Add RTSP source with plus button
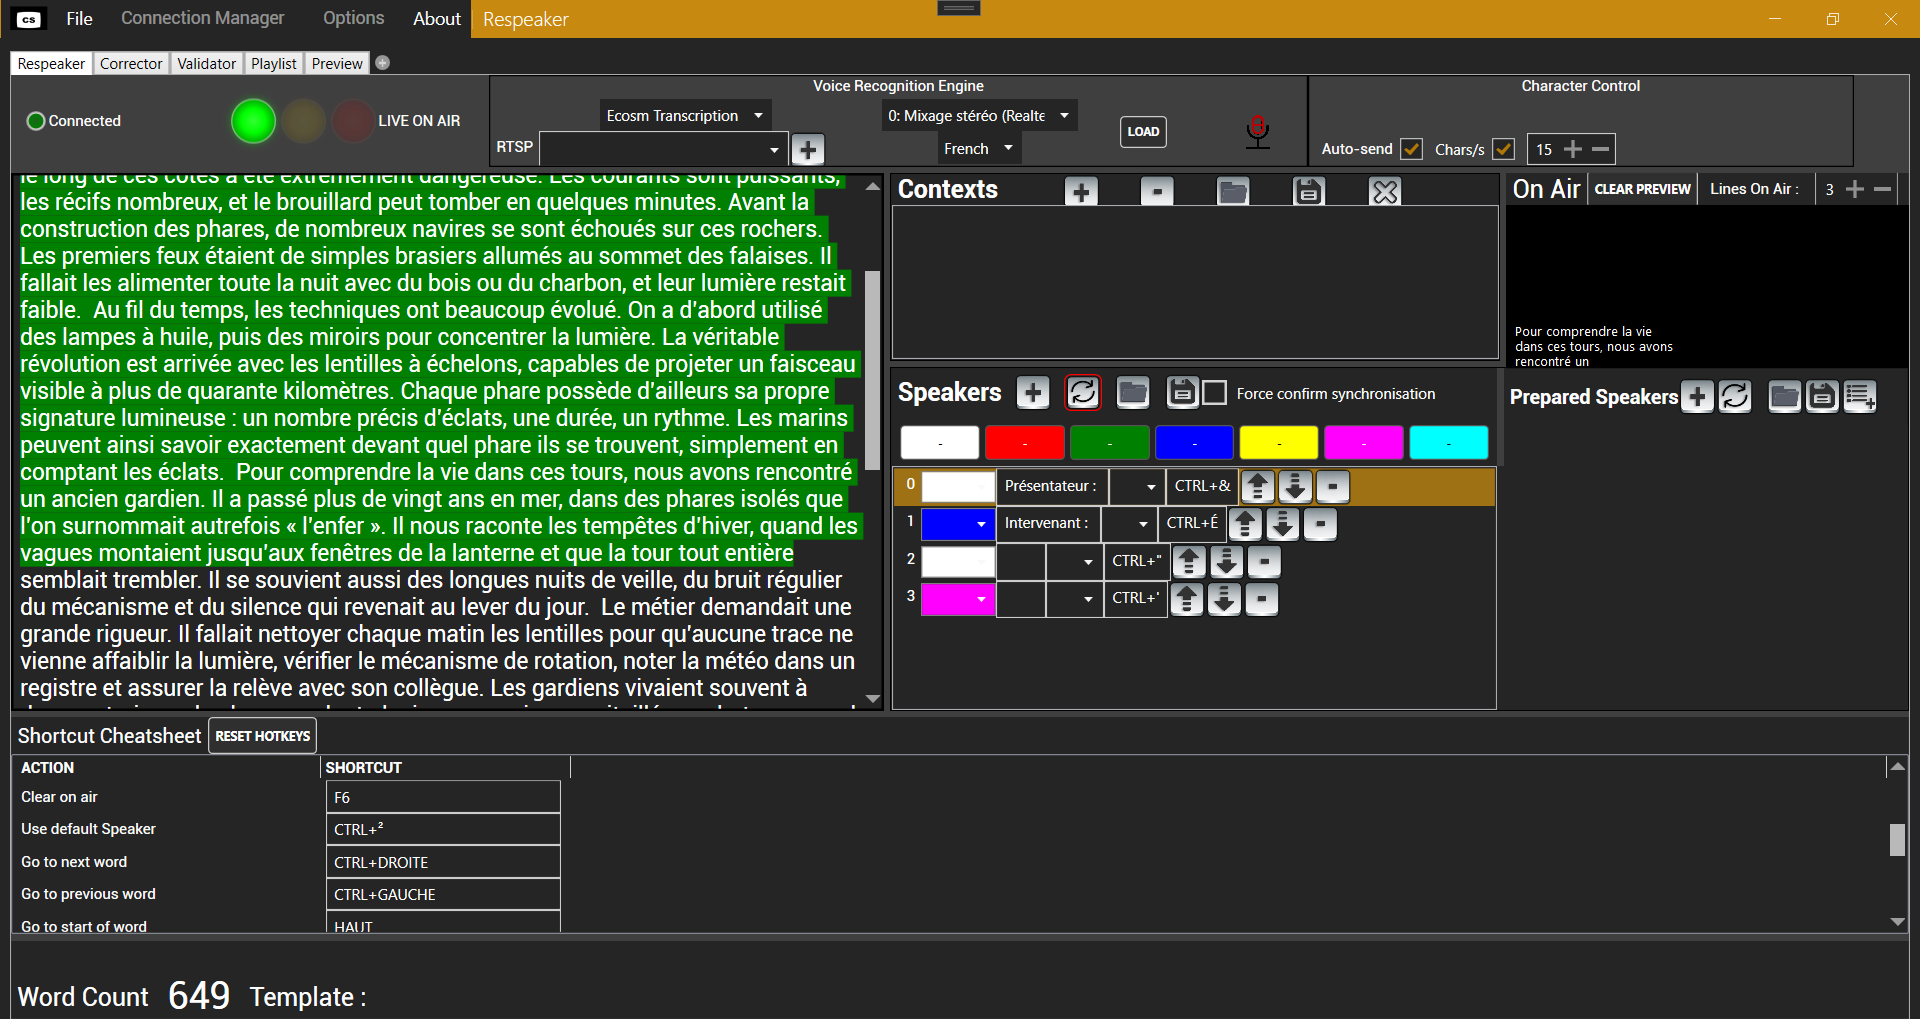Image resolution: width=1920 pixels, height=1019 pixels. pos(808,150)
